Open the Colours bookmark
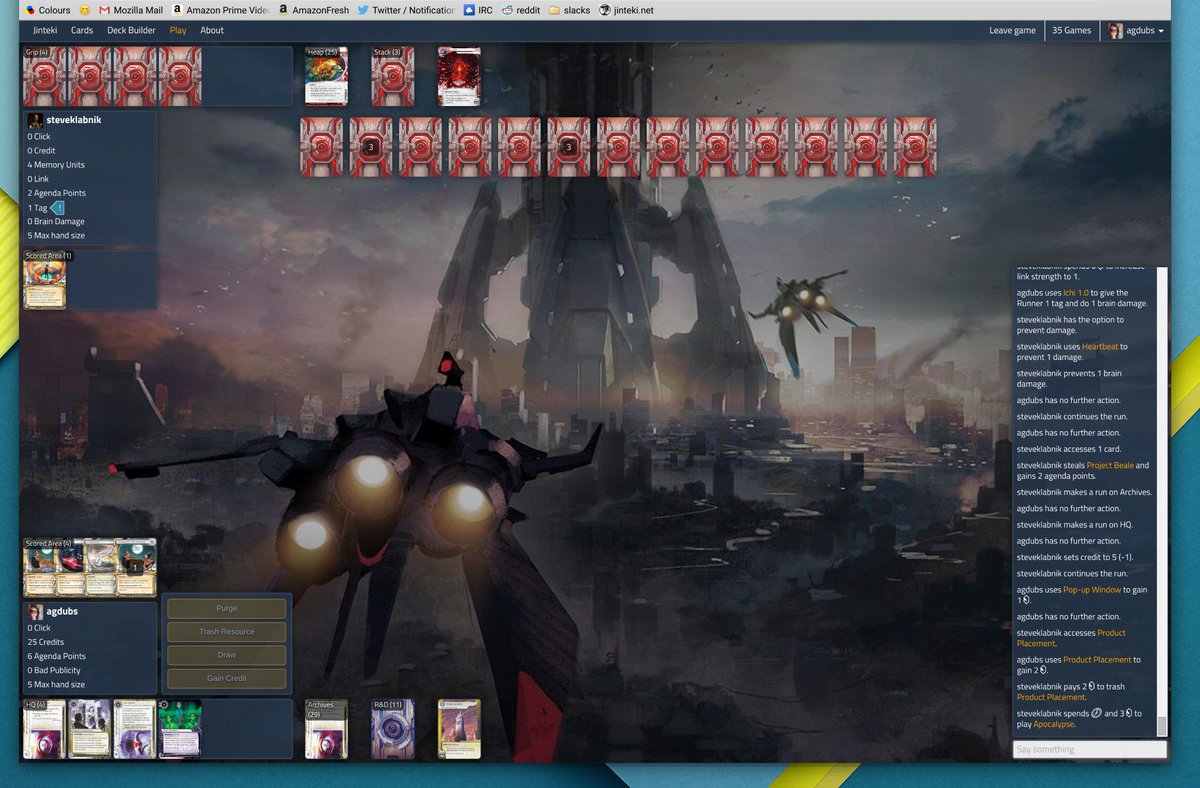 pyautogui.click(x=47, y=10)
